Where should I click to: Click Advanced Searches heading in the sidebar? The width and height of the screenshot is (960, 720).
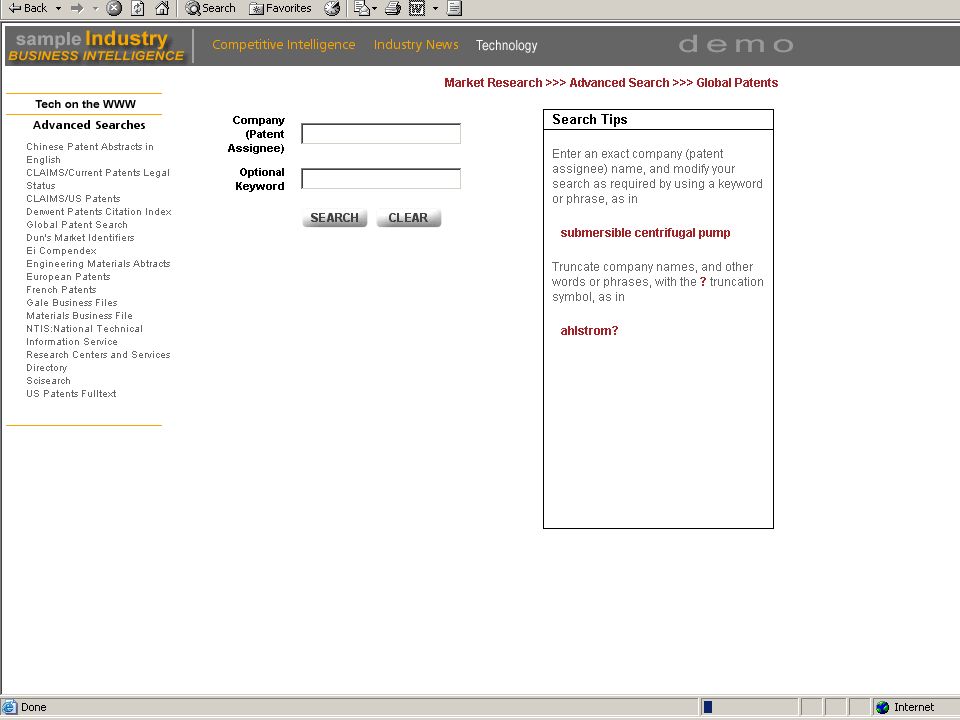[89, 125]
